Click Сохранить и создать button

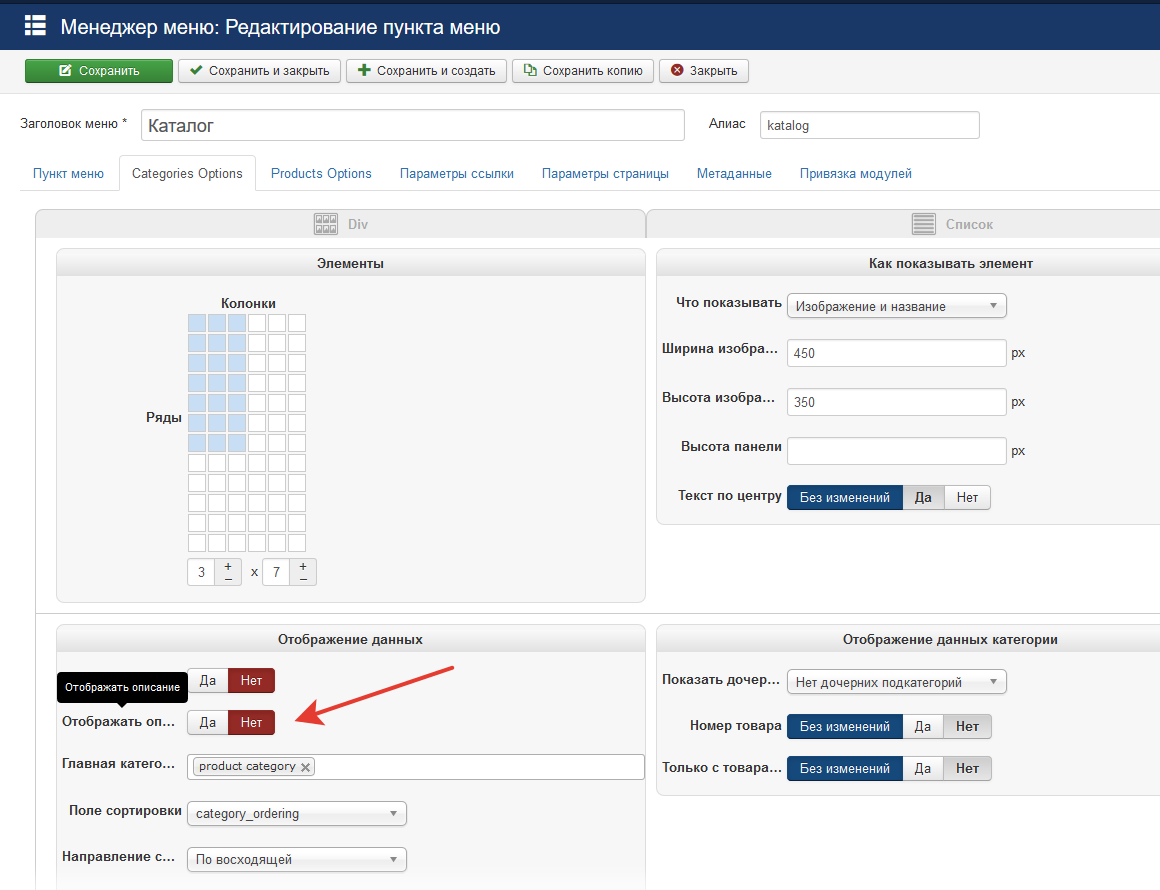click(426, 71)
